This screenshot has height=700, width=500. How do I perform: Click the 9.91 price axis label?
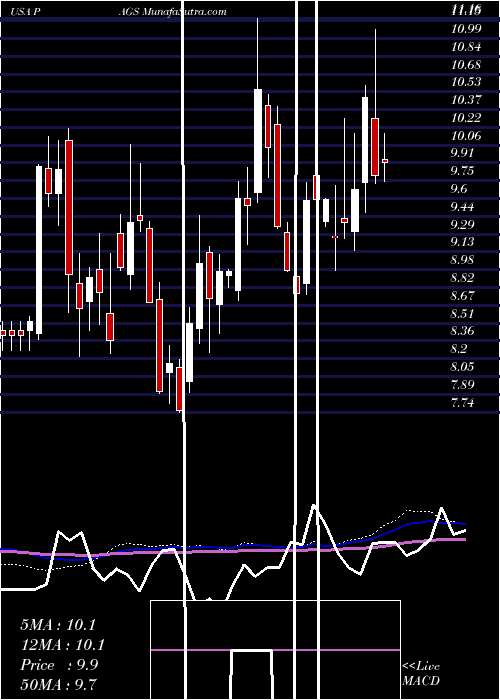point(462,153)
